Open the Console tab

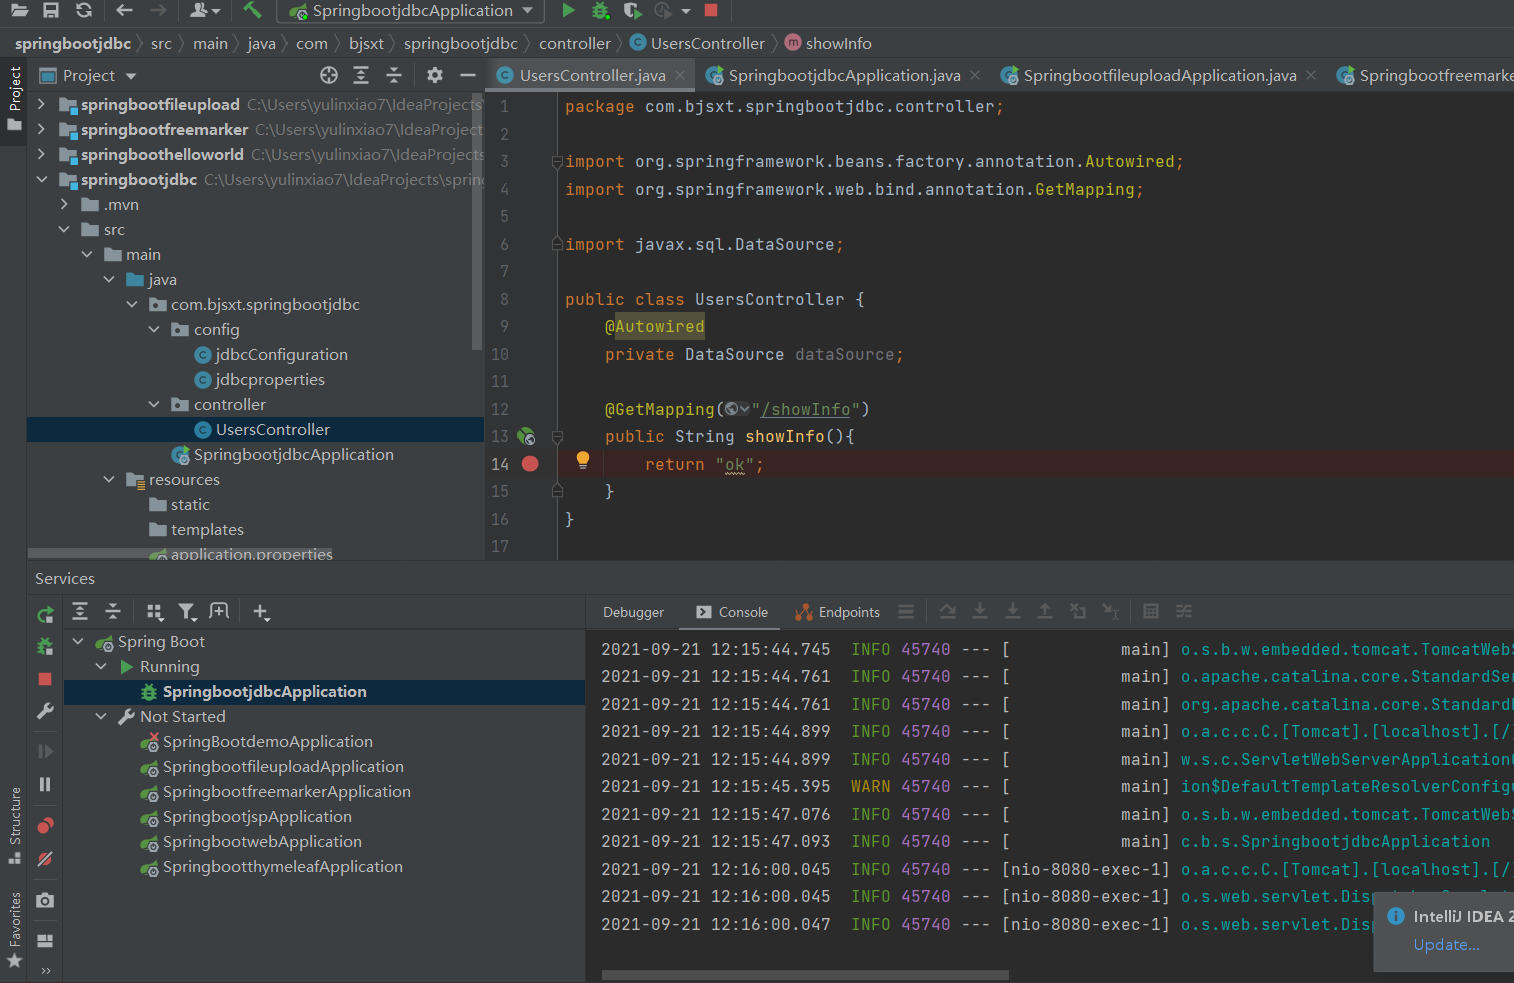coord(732,612)
